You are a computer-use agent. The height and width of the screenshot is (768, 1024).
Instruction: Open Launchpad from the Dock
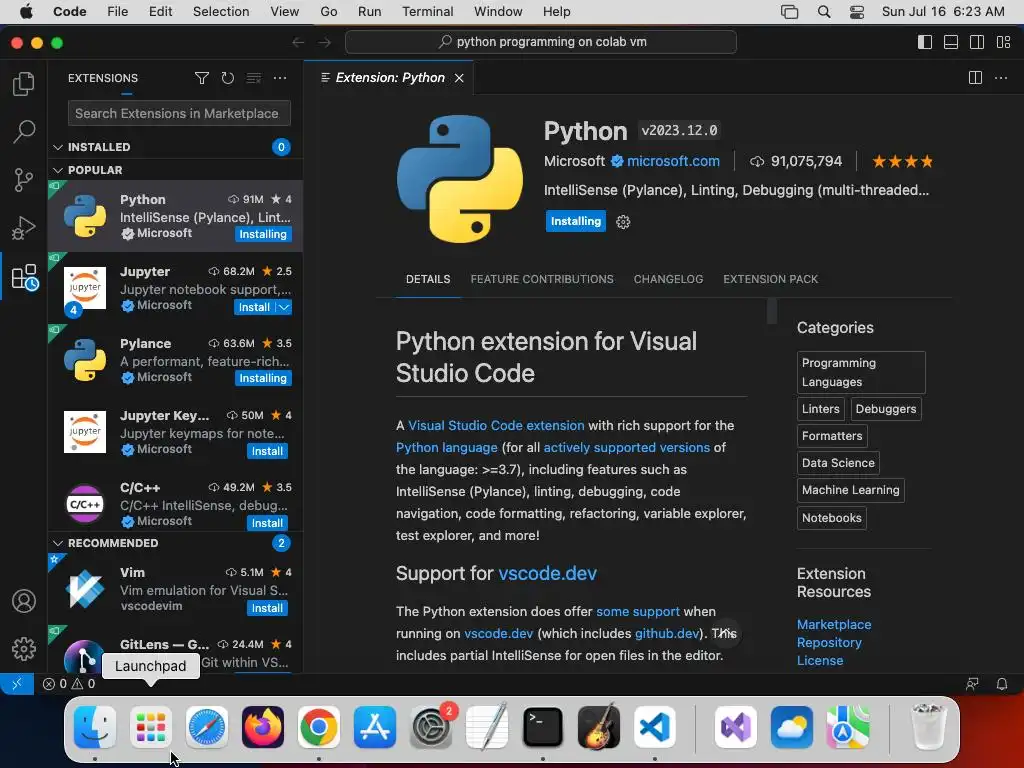point(151,727)
